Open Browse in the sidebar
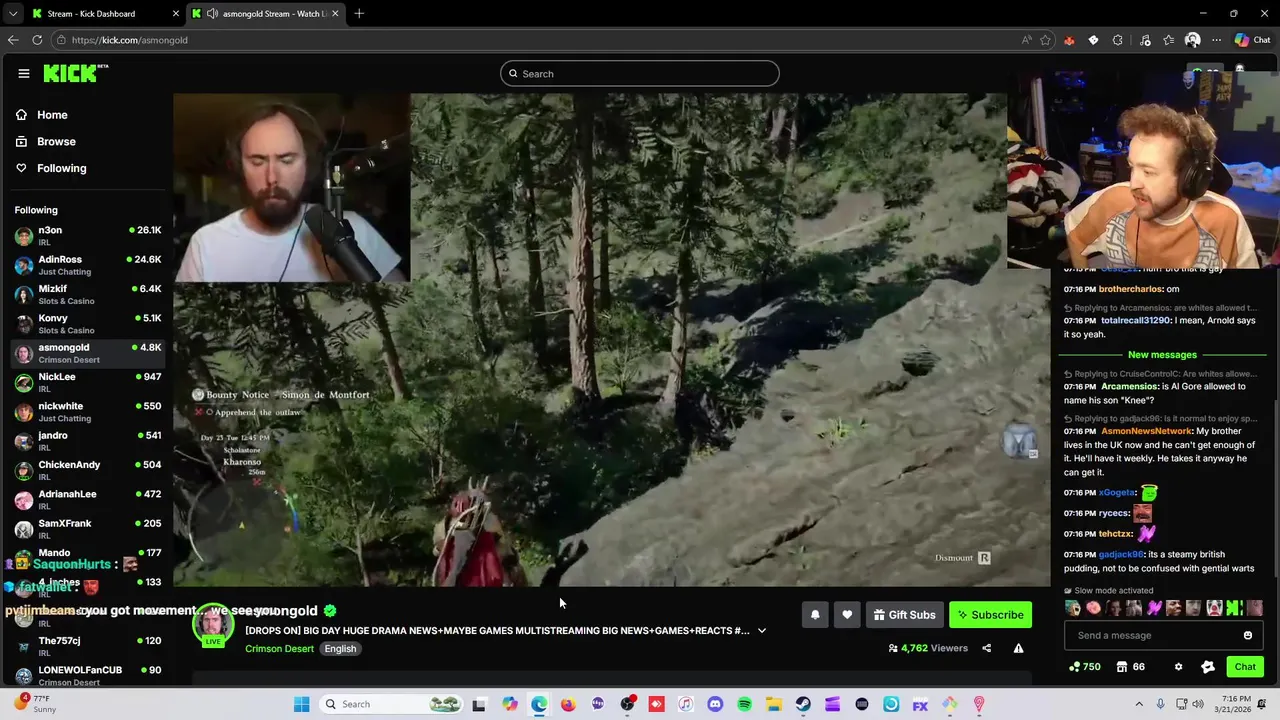This screenshot has height=720, width=1280. [56, 142]
